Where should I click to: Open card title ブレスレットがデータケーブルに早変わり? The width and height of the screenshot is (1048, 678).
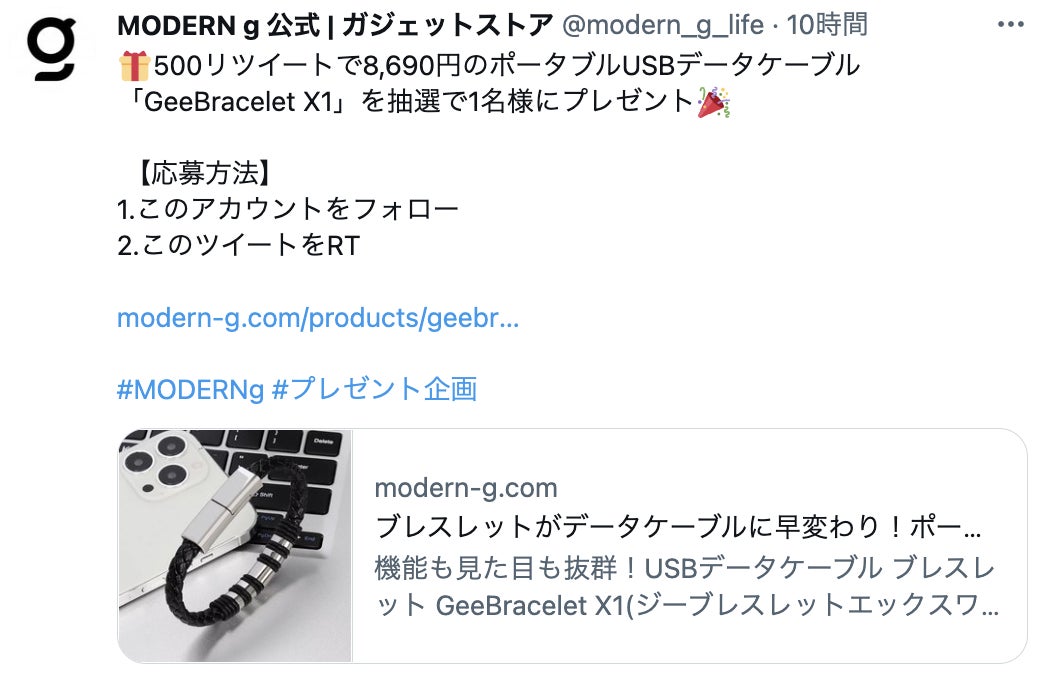coord(678,527)
